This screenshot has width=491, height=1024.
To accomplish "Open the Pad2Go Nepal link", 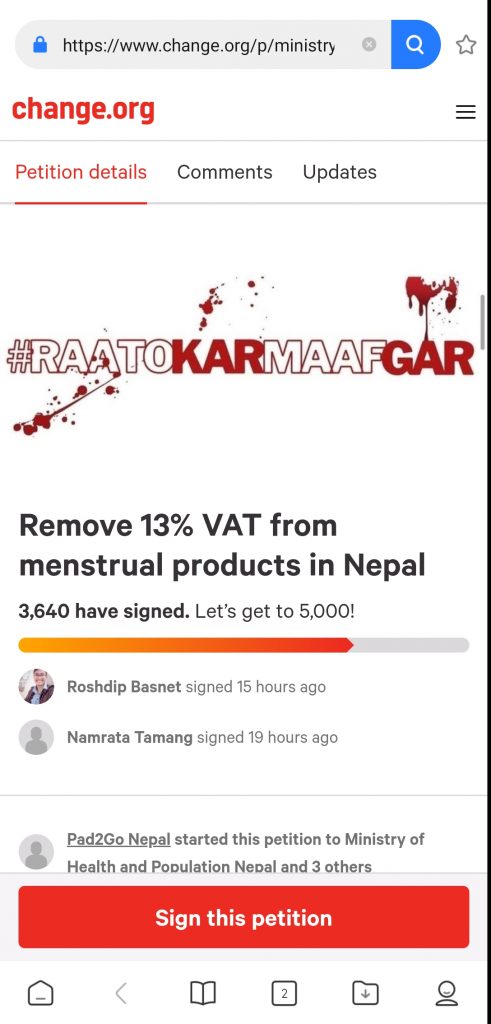I will (x=119, y=839).
